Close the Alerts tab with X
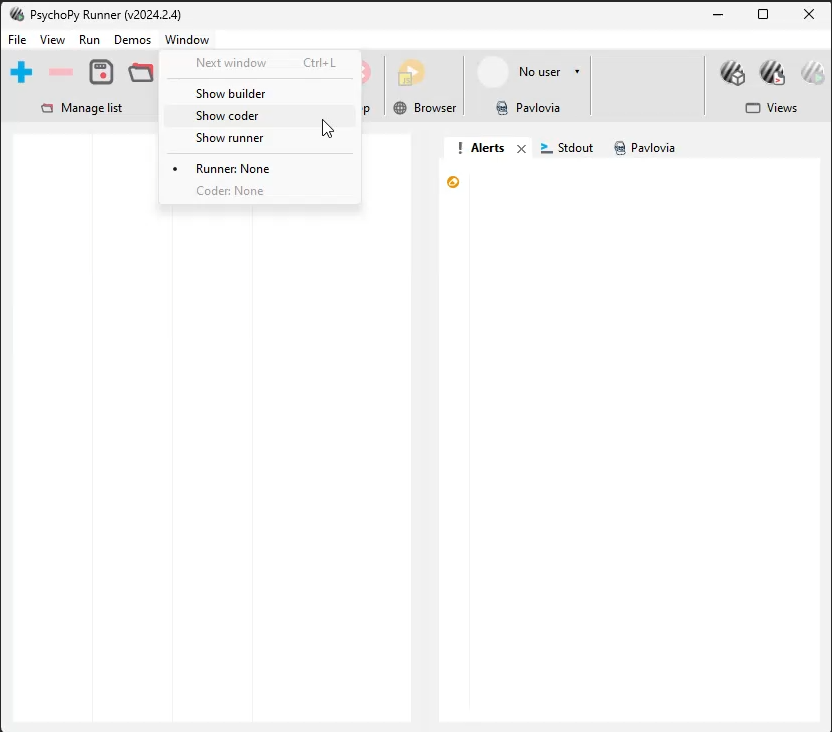832x732 pixels. tap(521, 149)
